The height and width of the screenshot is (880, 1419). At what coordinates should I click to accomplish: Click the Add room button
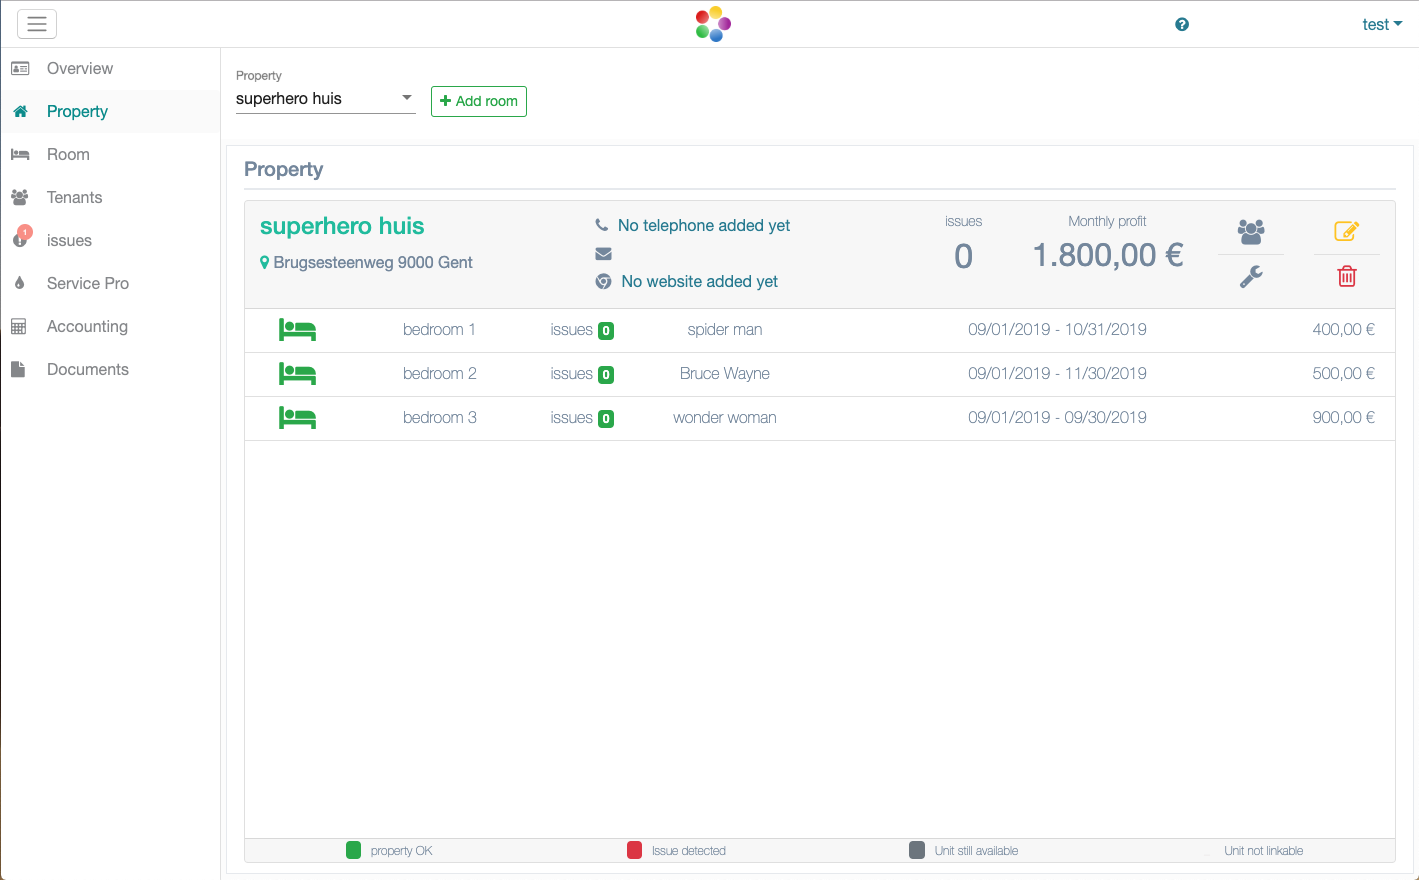coord(479,101)
